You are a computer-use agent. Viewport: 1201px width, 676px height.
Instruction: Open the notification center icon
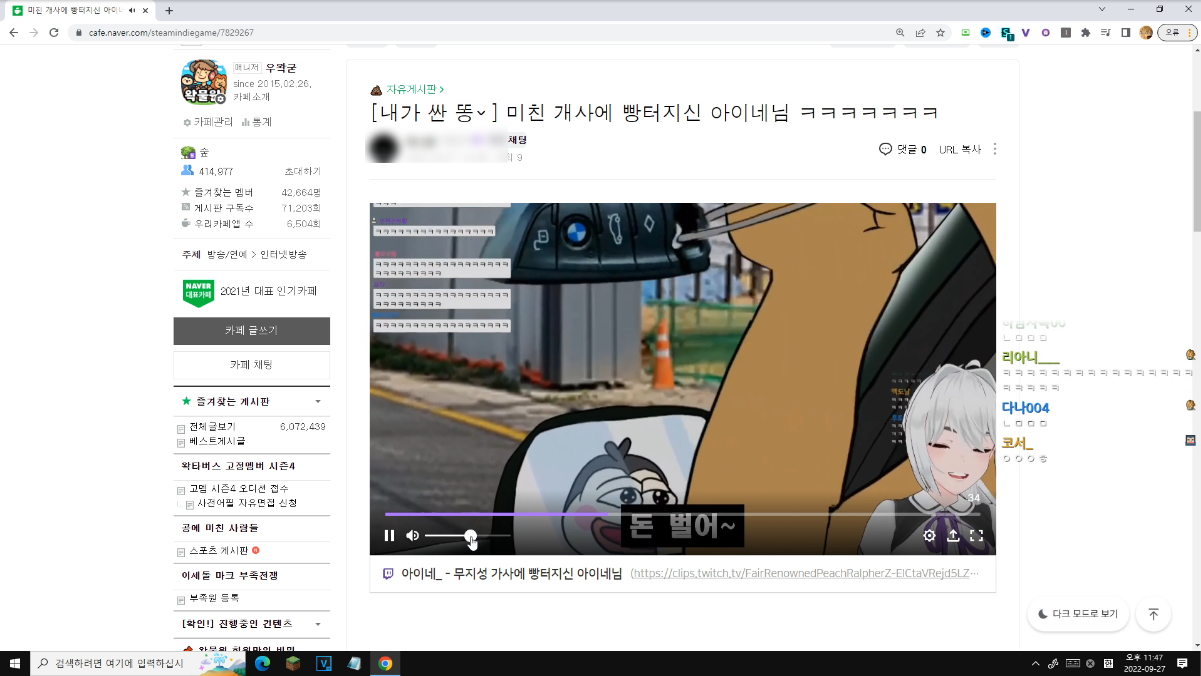click(1183, 663)
